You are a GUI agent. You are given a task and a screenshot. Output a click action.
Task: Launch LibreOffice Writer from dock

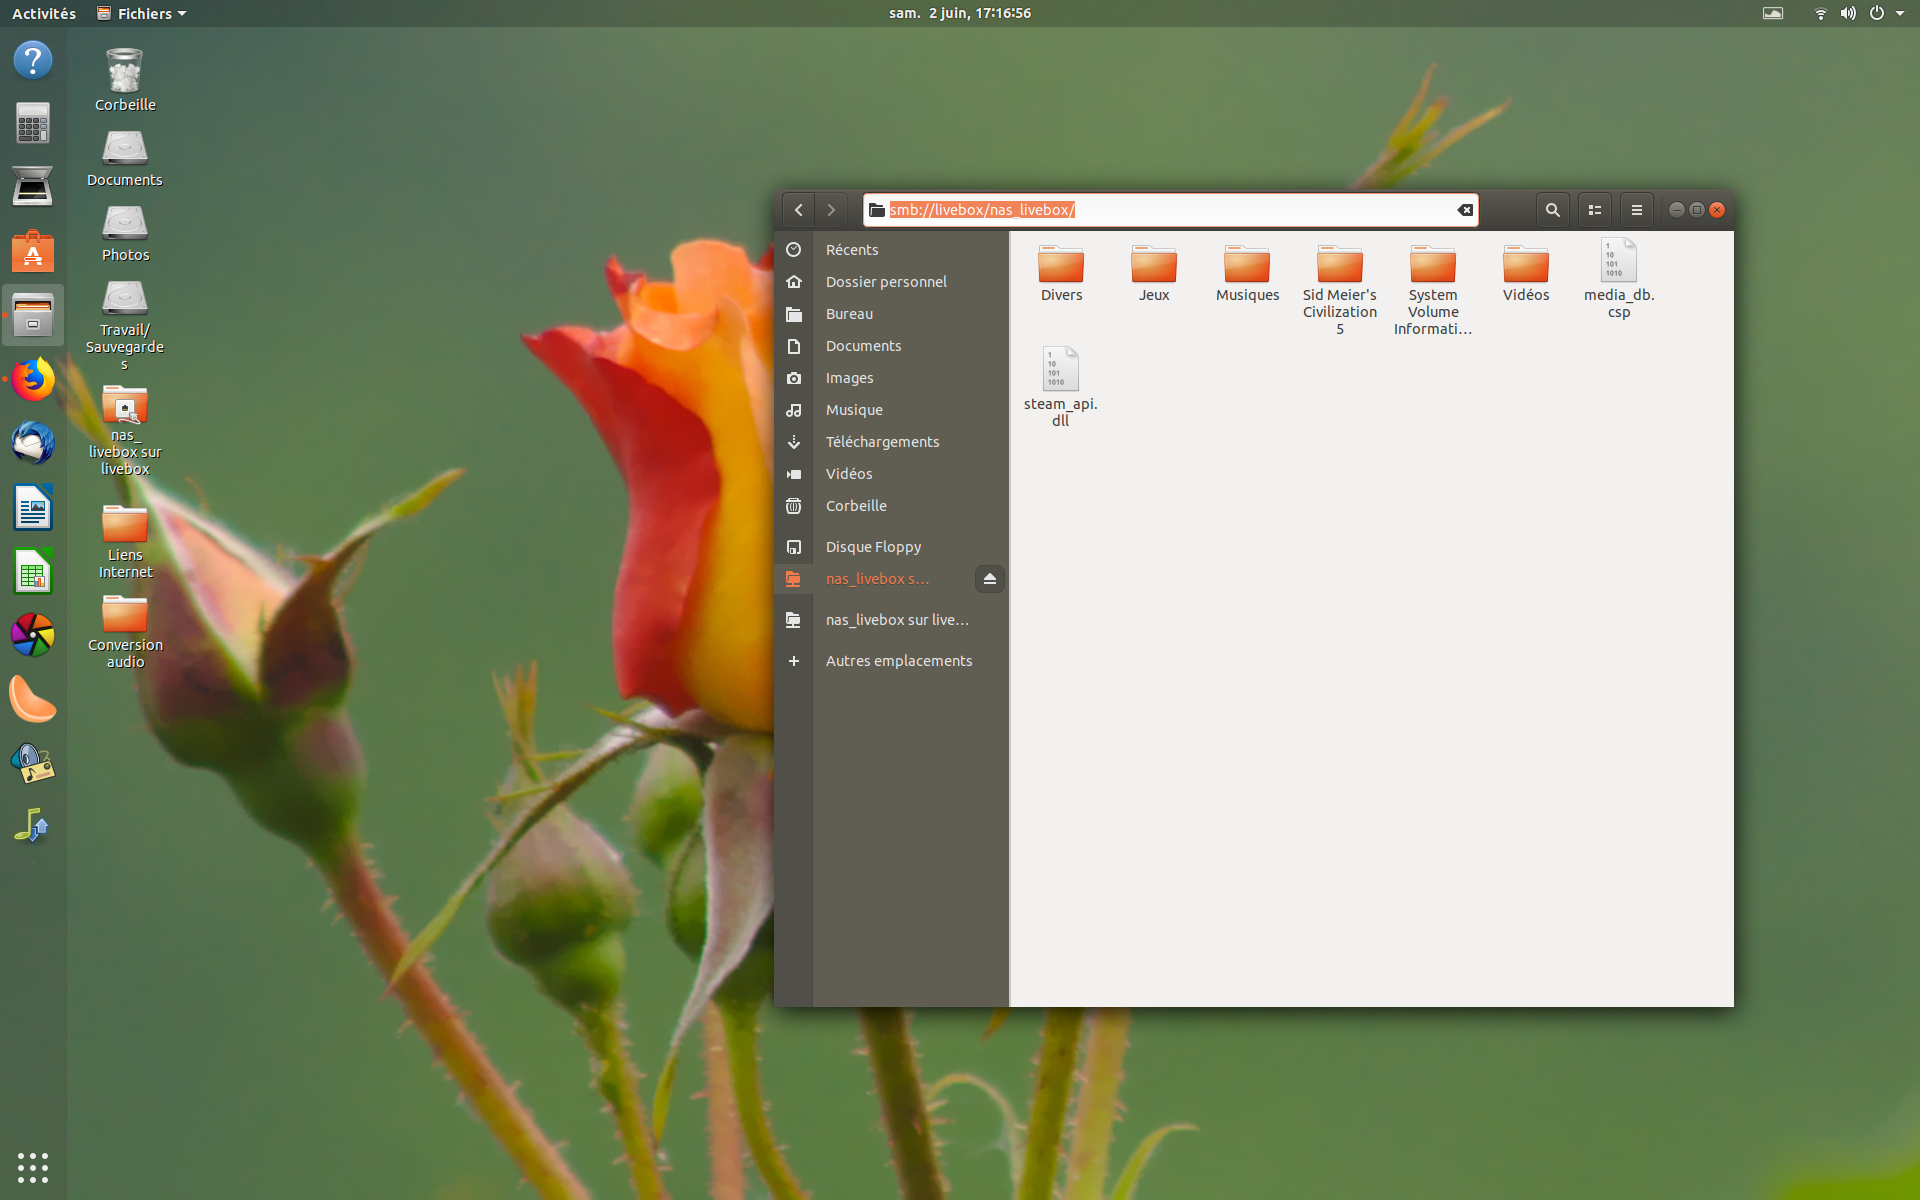coord(33,508)
